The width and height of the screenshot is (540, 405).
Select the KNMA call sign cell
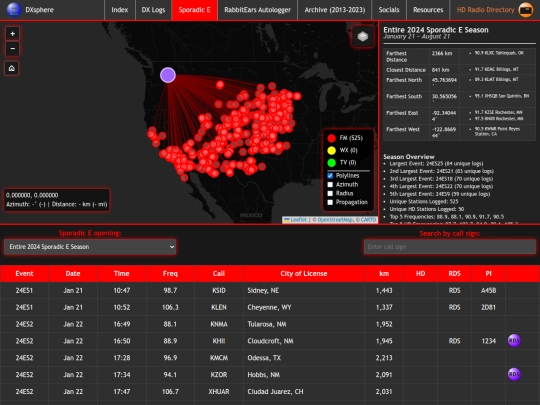(x=219, y=324)
